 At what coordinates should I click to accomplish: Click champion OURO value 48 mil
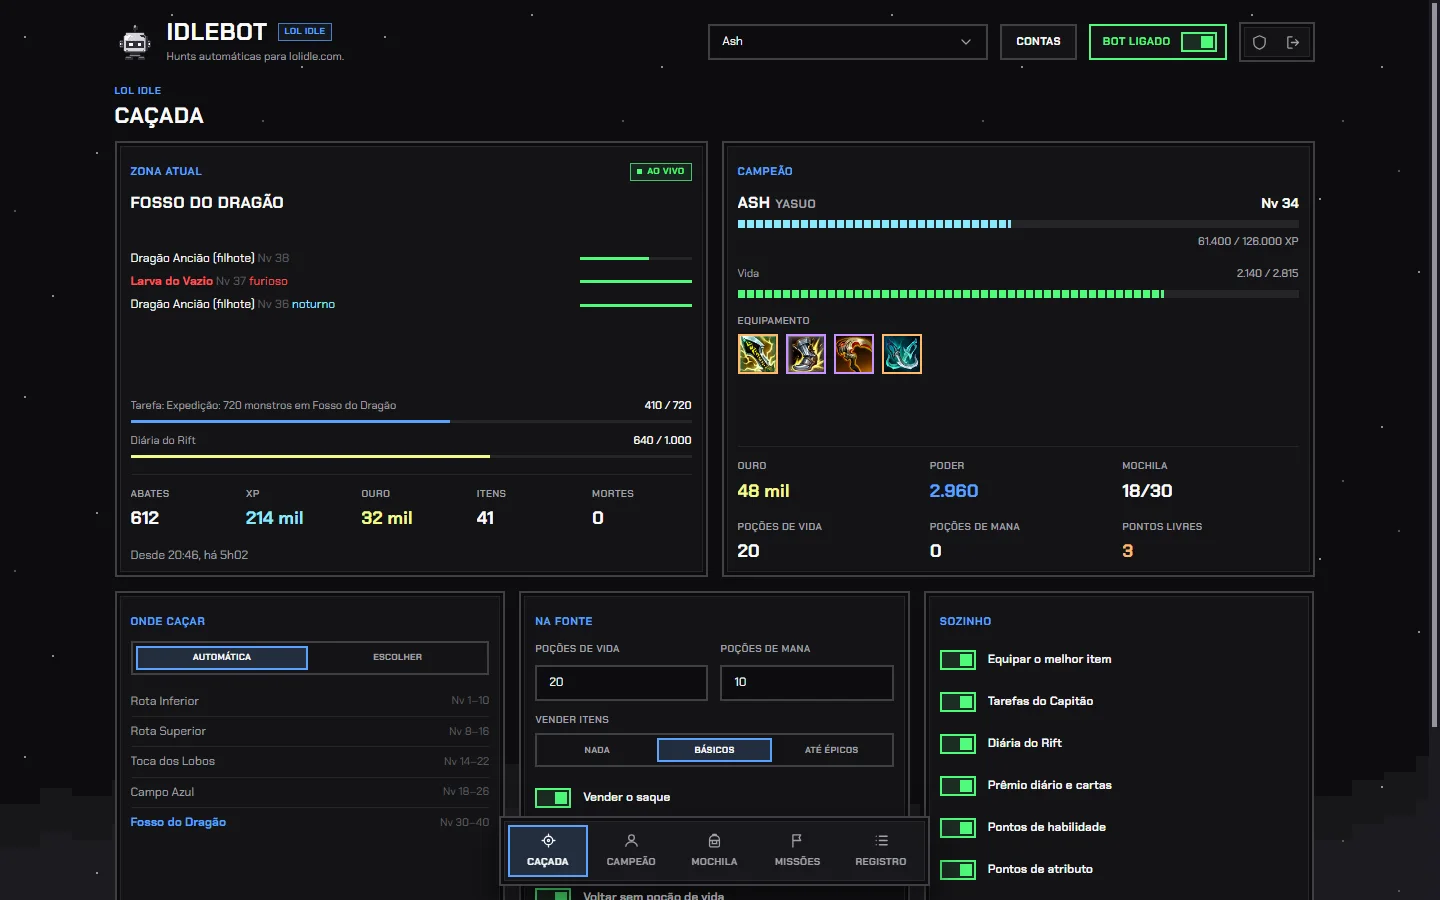coord(764,491)
